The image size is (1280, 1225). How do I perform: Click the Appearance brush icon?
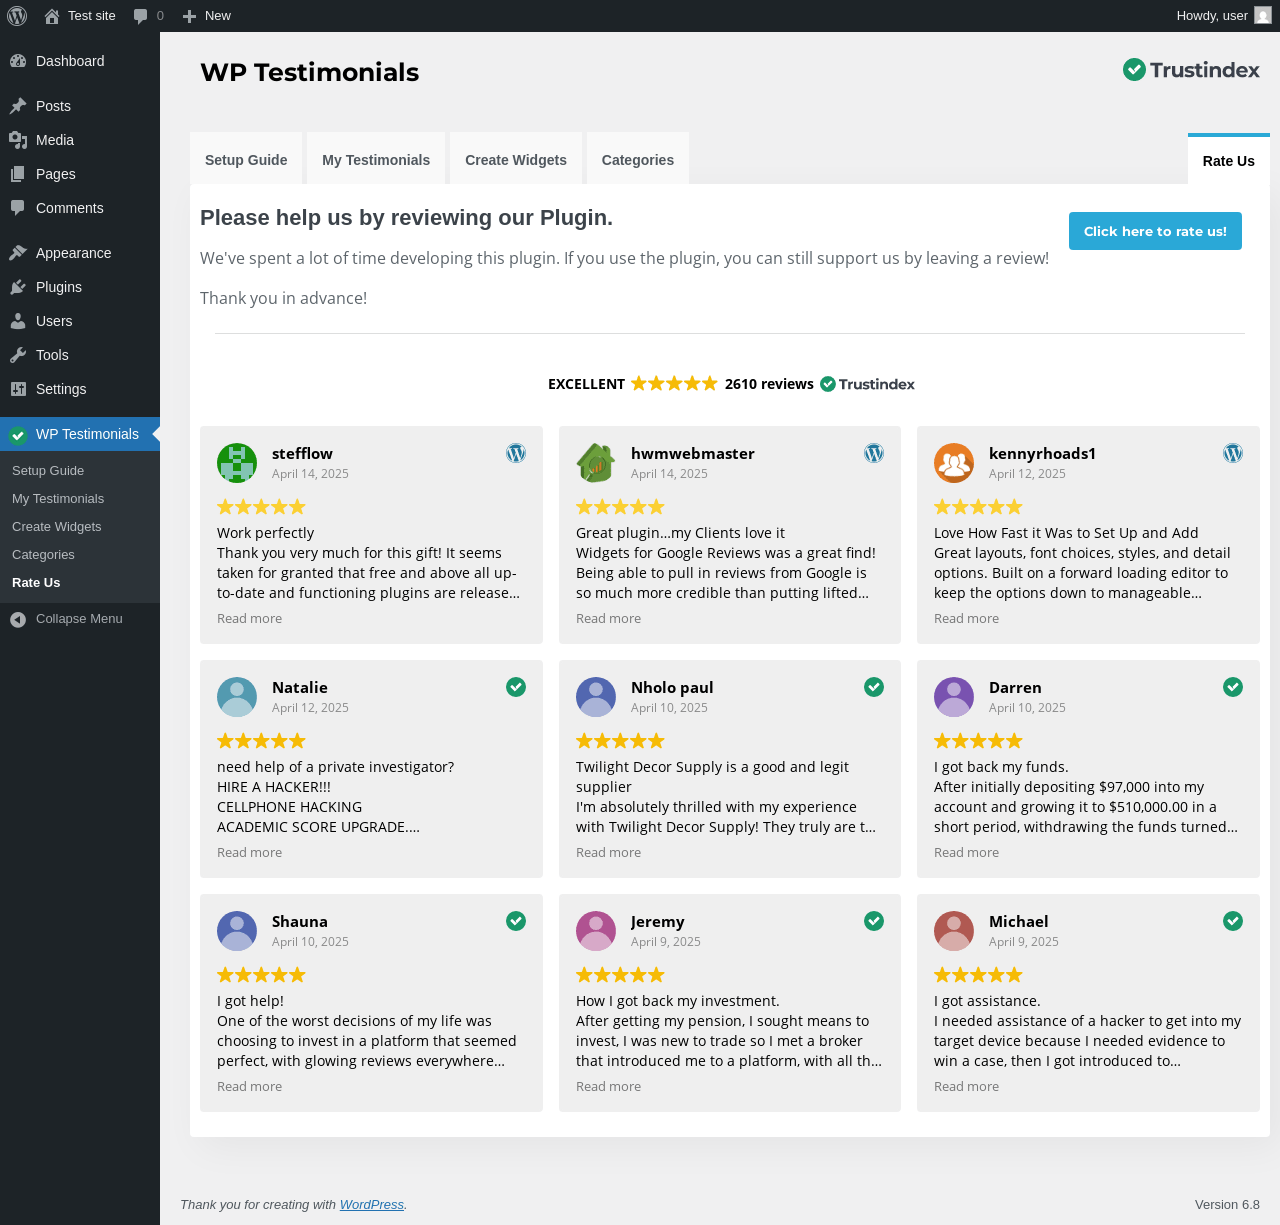18,253
